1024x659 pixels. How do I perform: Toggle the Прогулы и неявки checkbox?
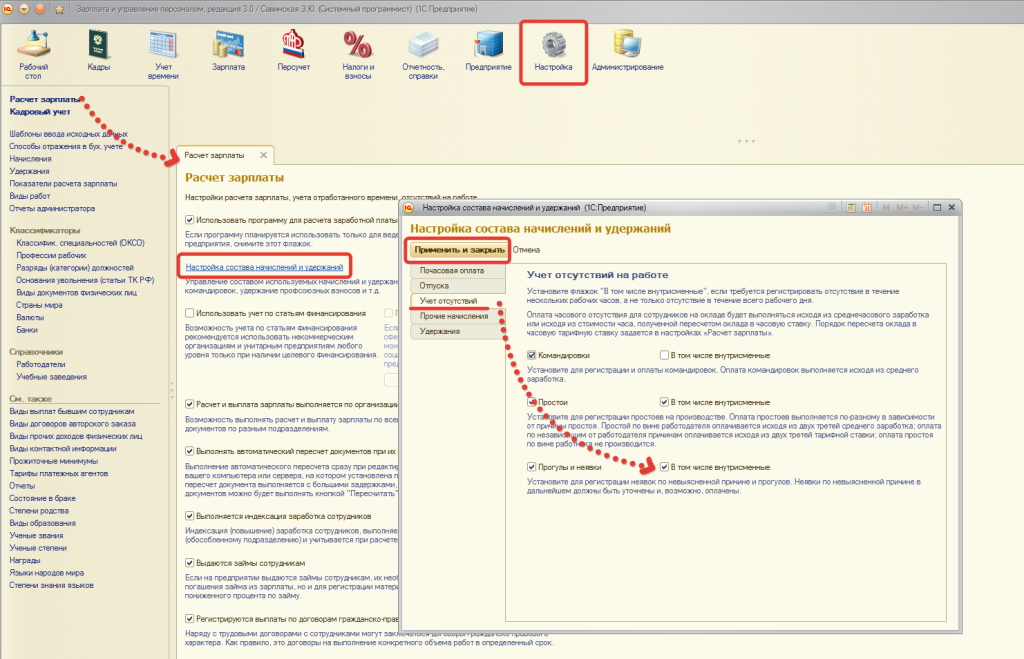point(532,467)
